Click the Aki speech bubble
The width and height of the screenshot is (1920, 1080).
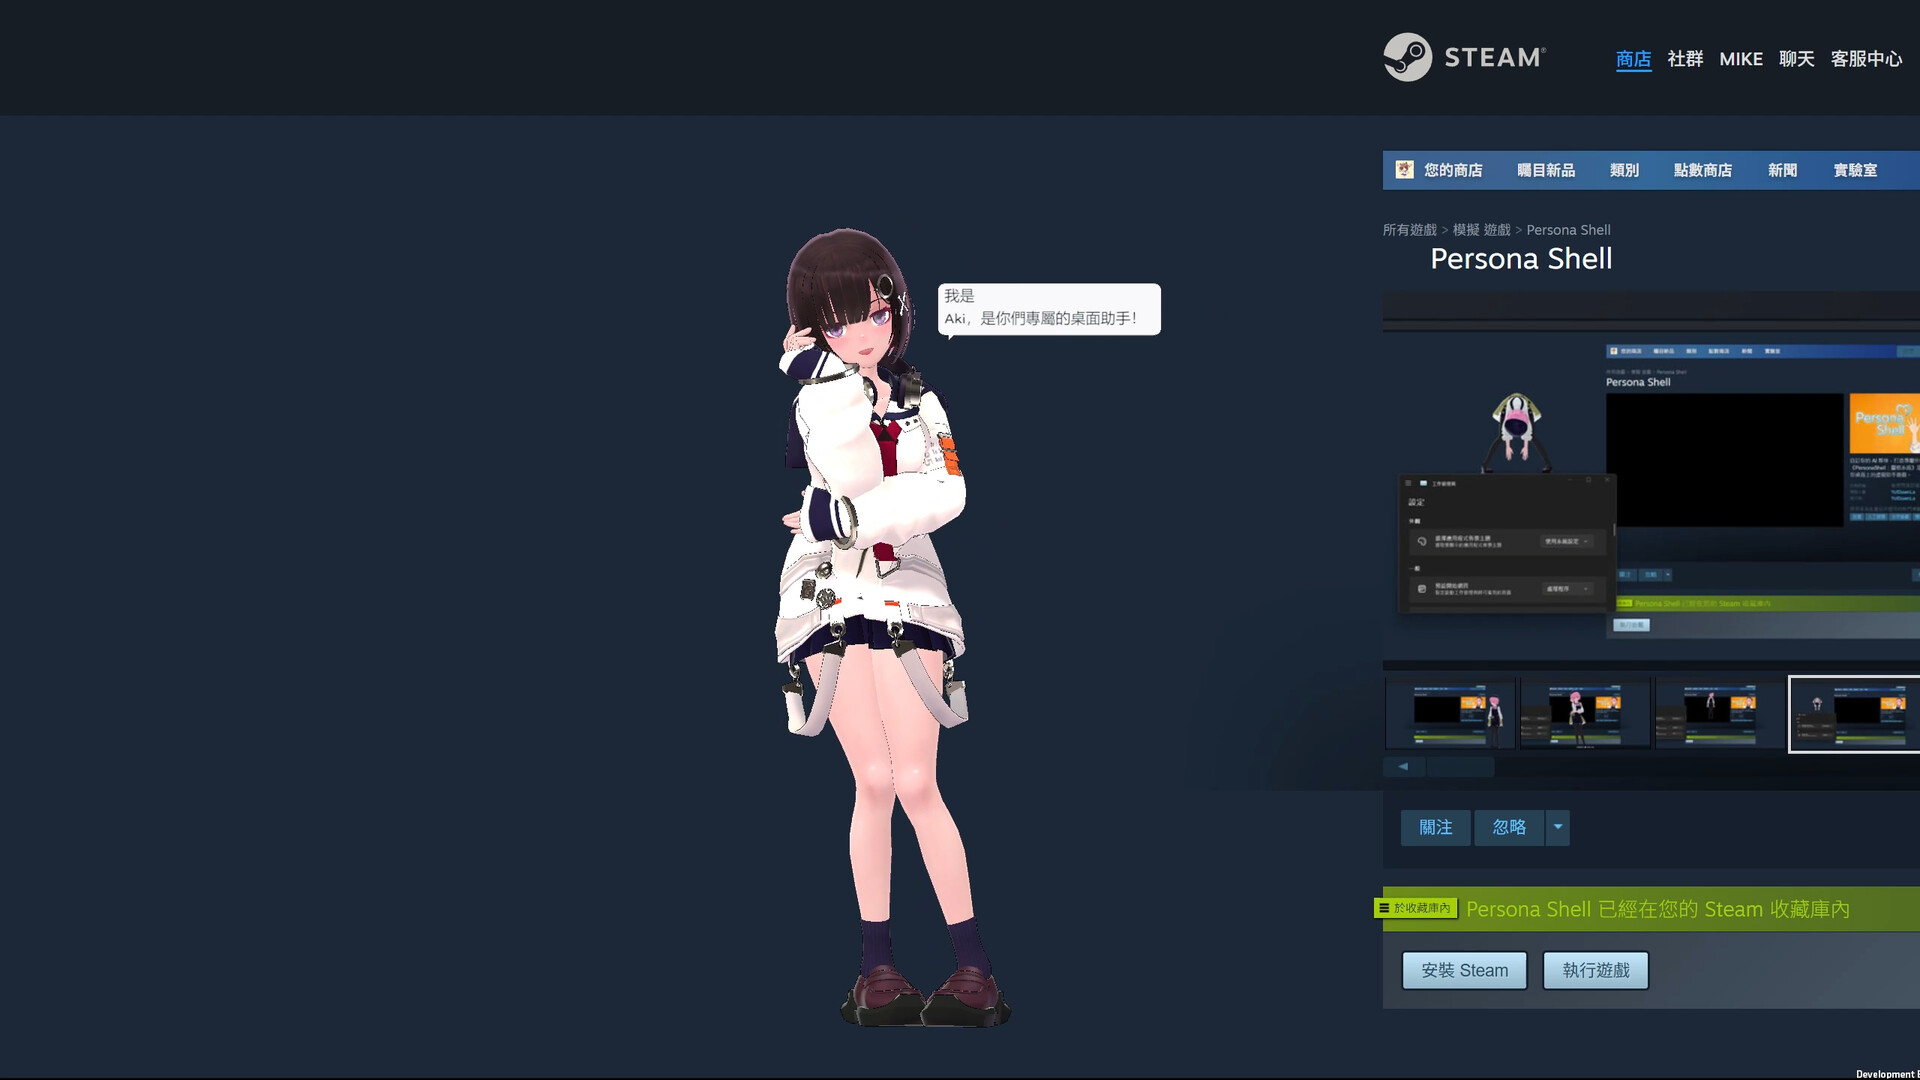pyautogui.click(x=1049, y=309)
